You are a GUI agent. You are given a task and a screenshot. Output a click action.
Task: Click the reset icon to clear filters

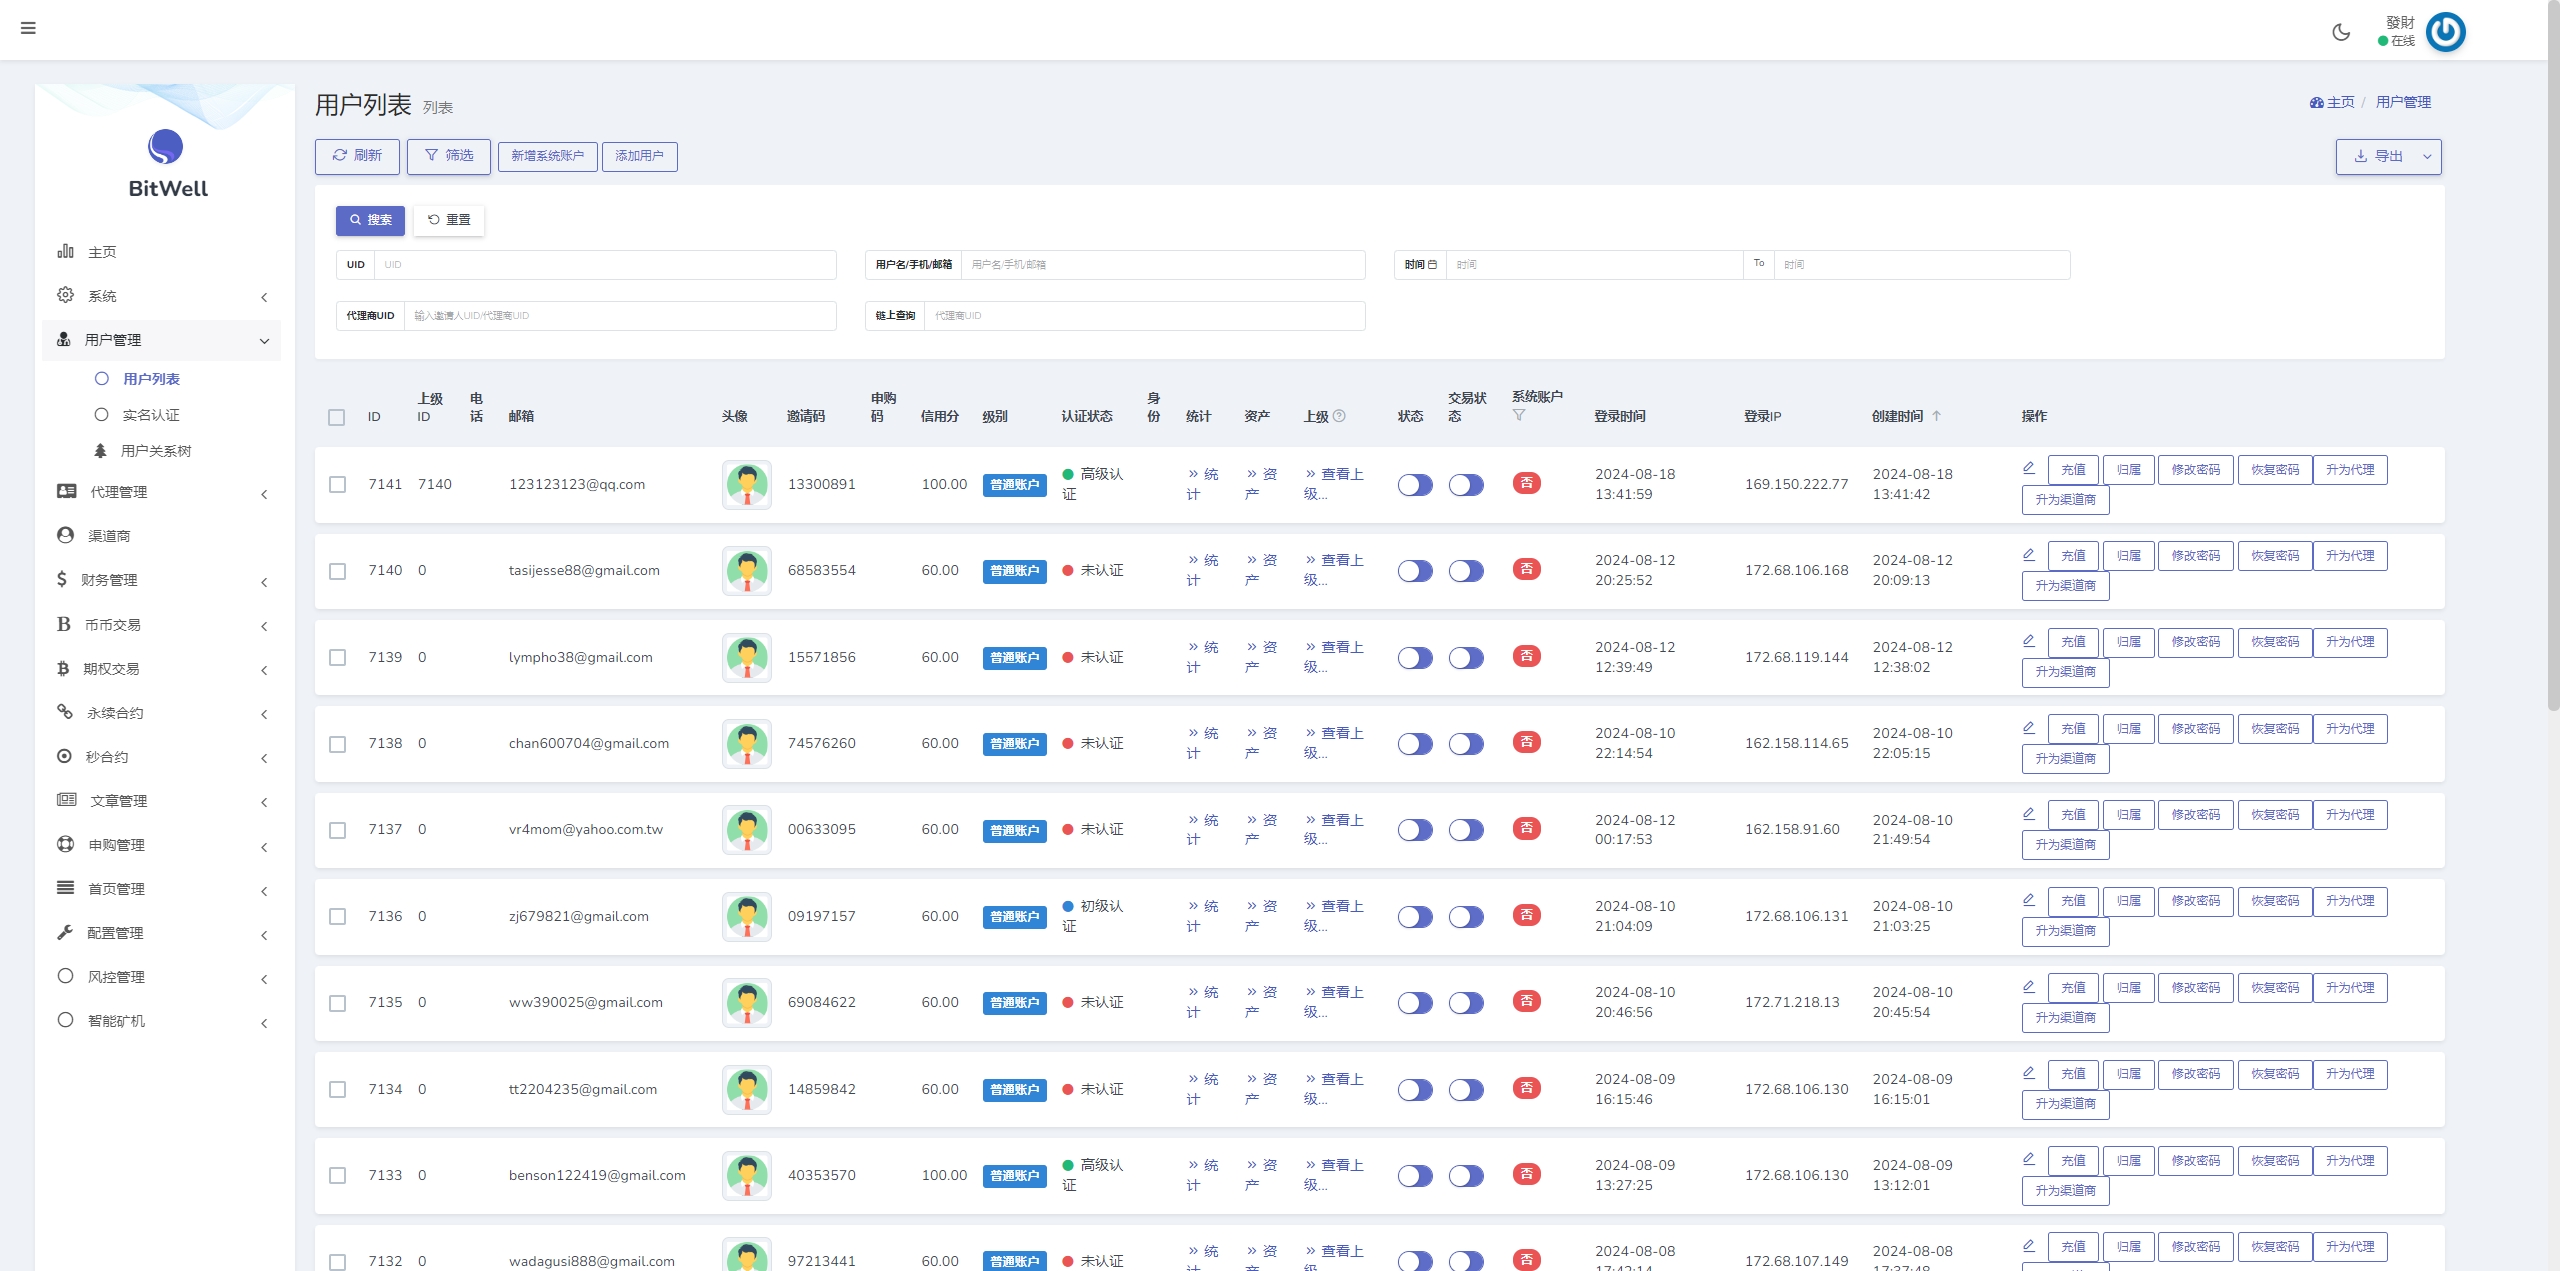pos(451,217)
